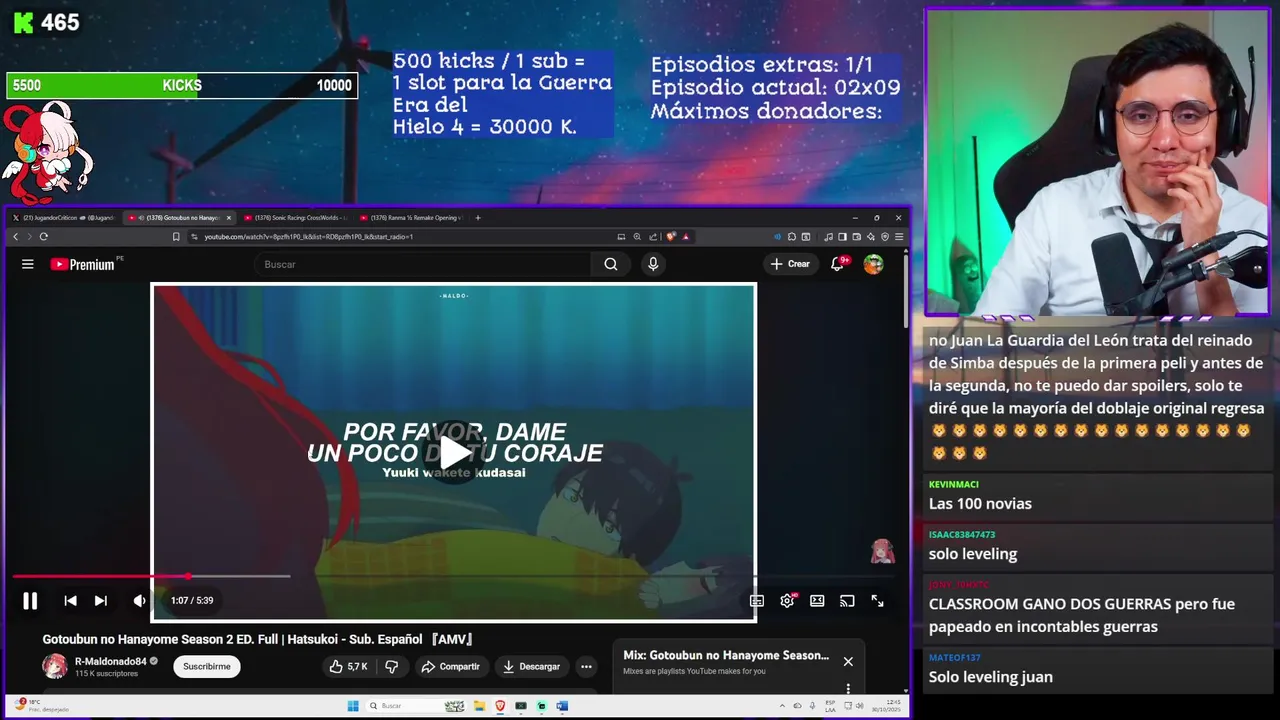Open a new browser tab with plus

[478, 217]
